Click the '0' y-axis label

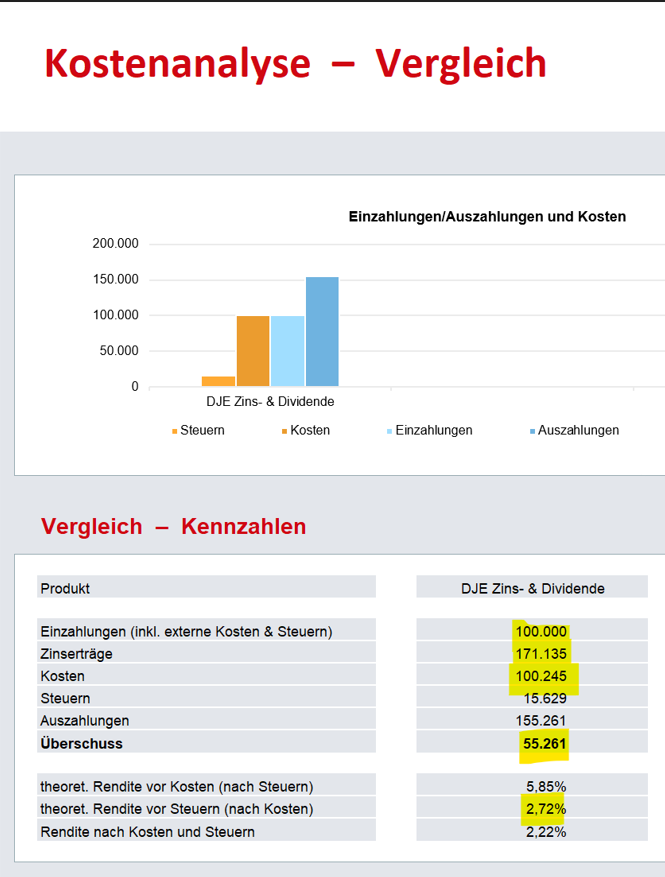pyautogui.click(x=135, y=386)
